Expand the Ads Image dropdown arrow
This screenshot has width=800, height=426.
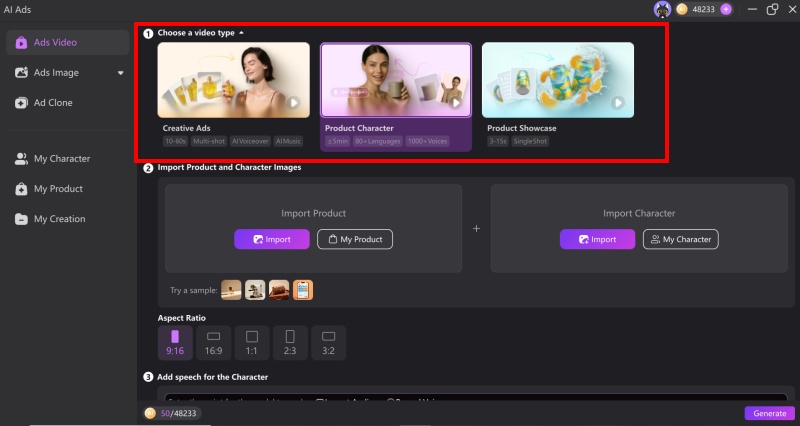[x=120, y=73]
